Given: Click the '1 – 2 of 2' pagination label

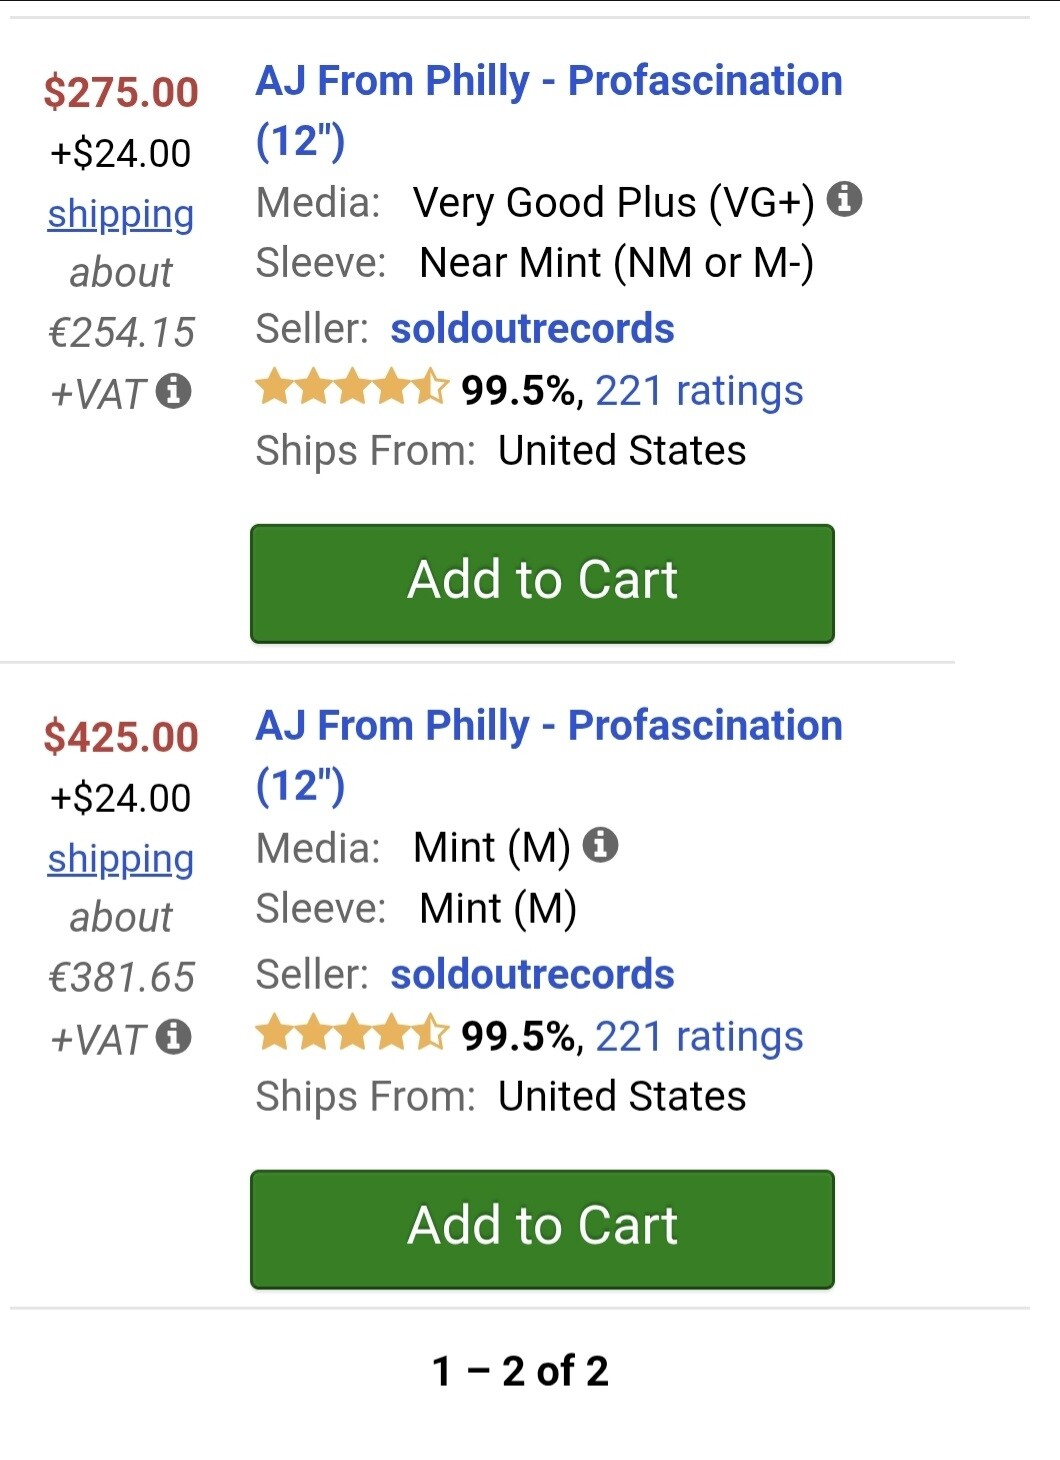Looking at the screenshot, I should point(520,1371).
